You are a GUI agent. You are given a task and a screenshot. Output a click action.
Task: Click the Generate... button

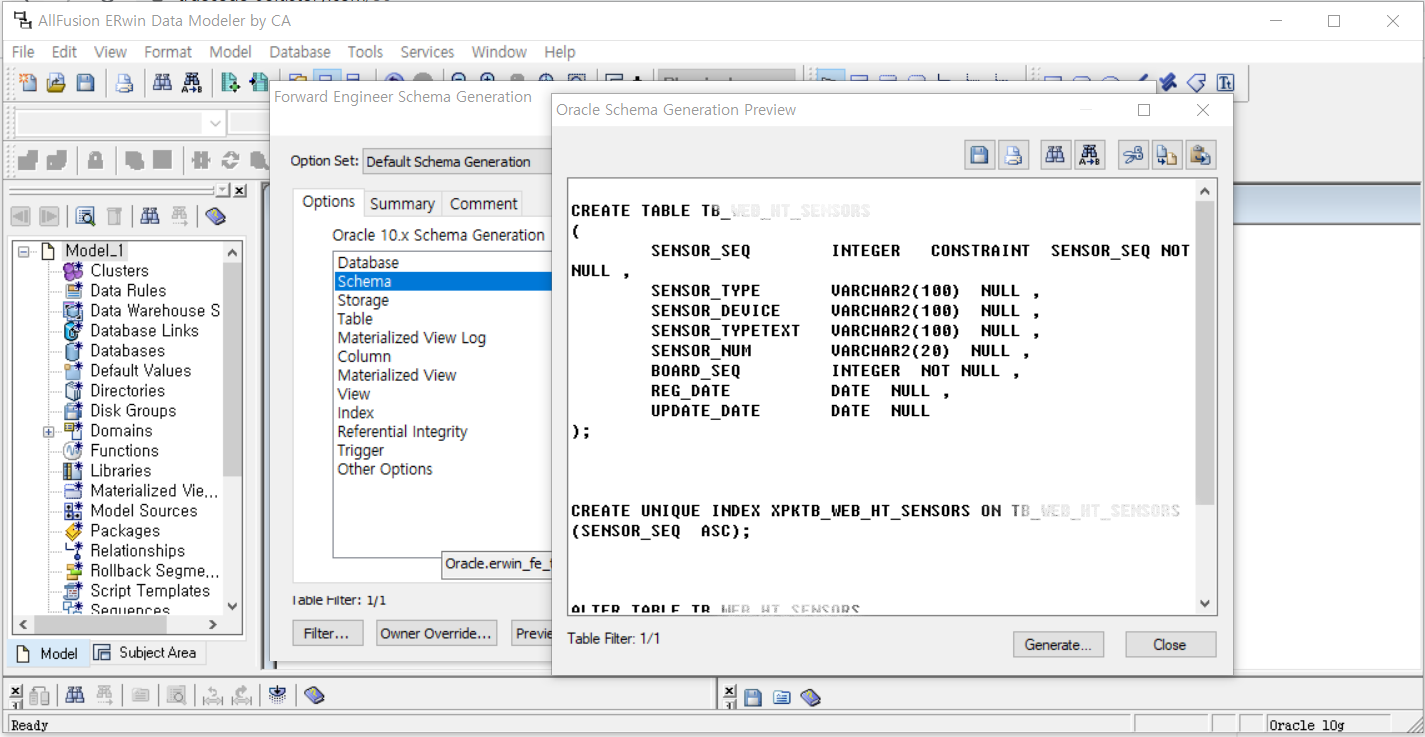tap(1058, 645)
